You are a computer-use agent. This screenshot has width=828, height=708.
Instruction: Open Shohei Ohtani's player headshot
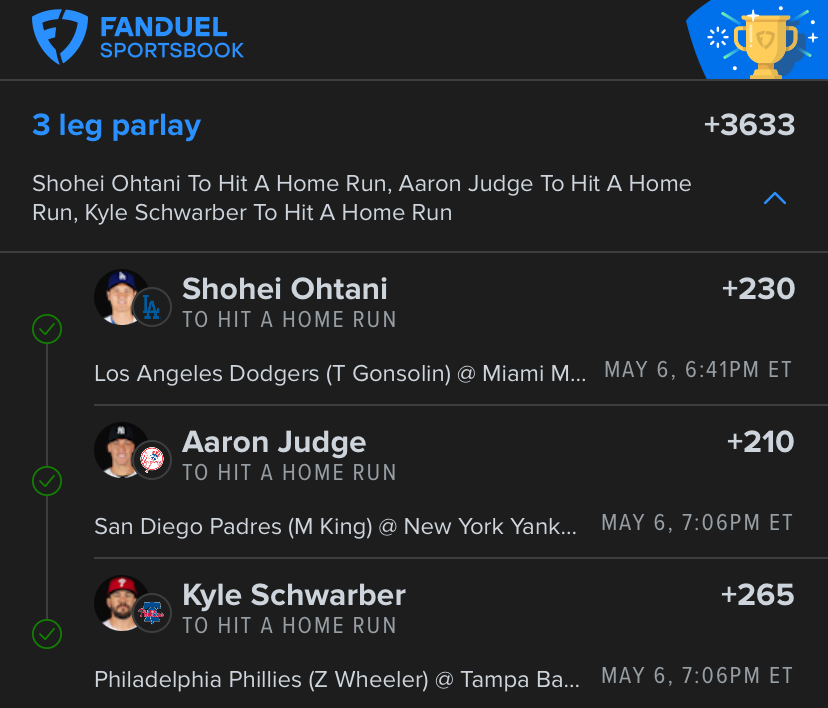120,297
